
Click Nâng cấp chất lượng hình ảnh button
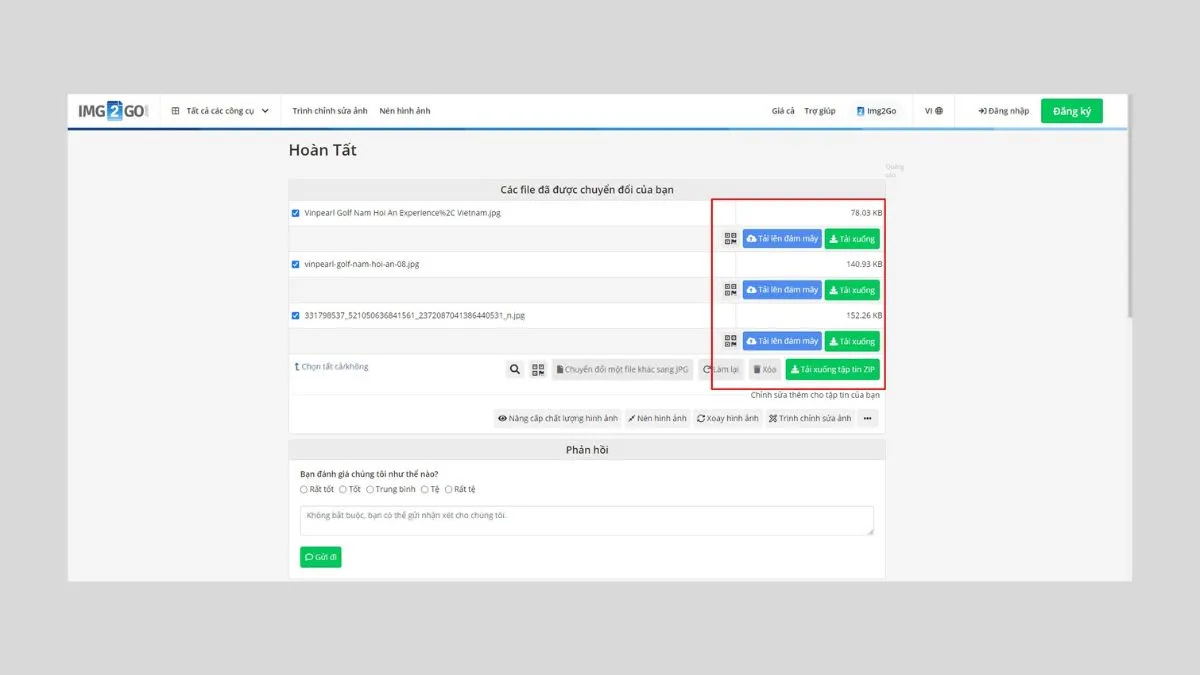557,418
